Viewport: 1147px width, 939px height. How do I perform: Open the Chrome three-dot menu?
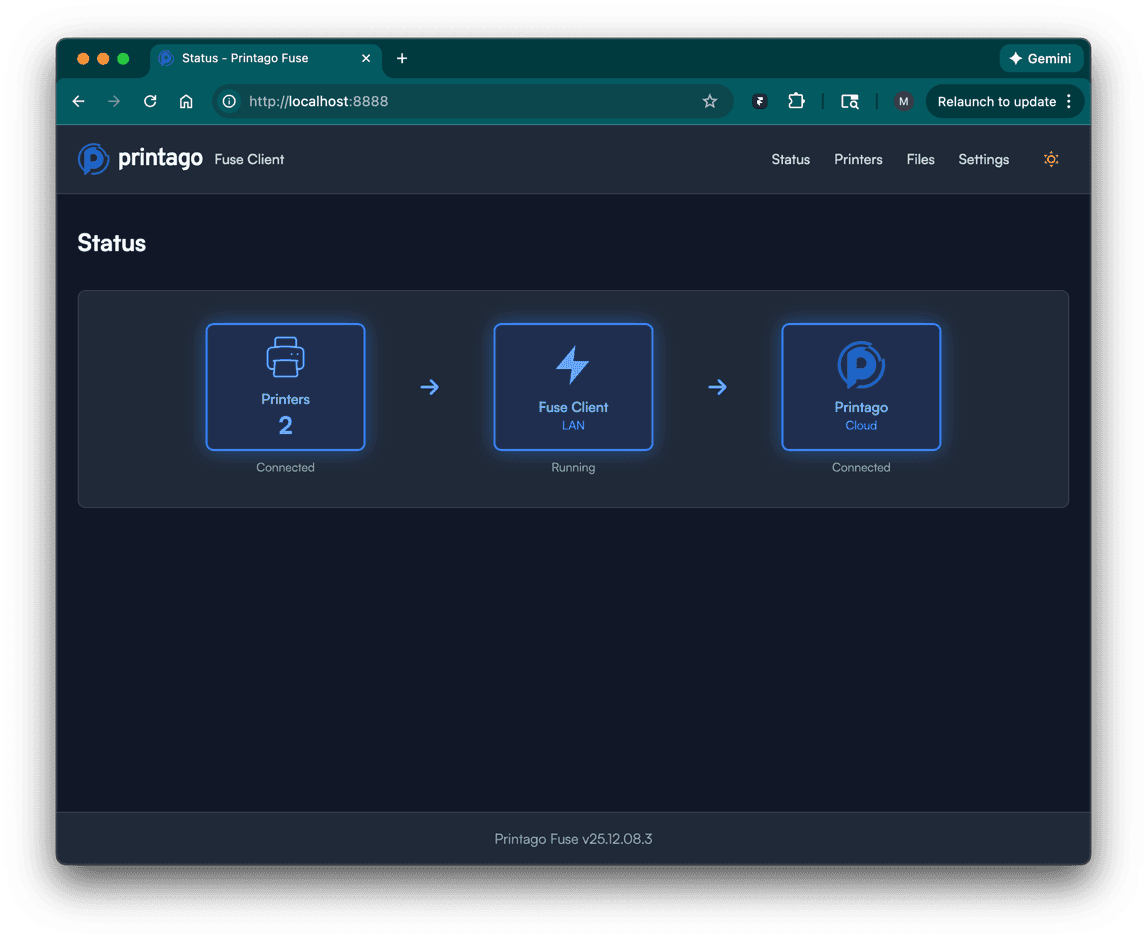click(1069, 102)
